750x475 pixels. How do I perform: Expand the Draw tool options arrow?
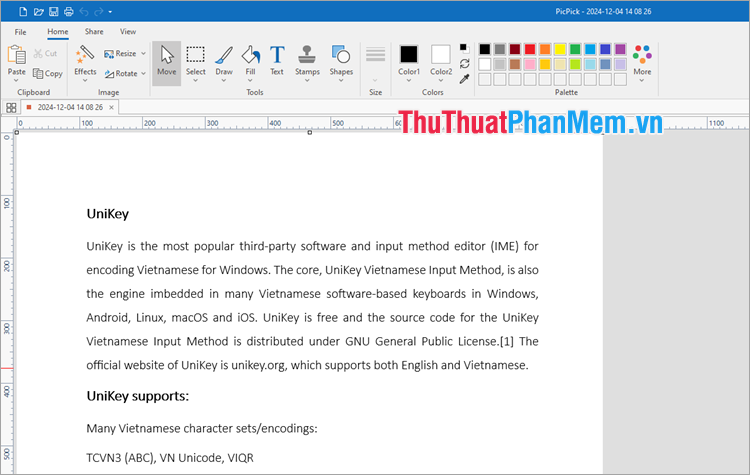(x=224, y=80)
